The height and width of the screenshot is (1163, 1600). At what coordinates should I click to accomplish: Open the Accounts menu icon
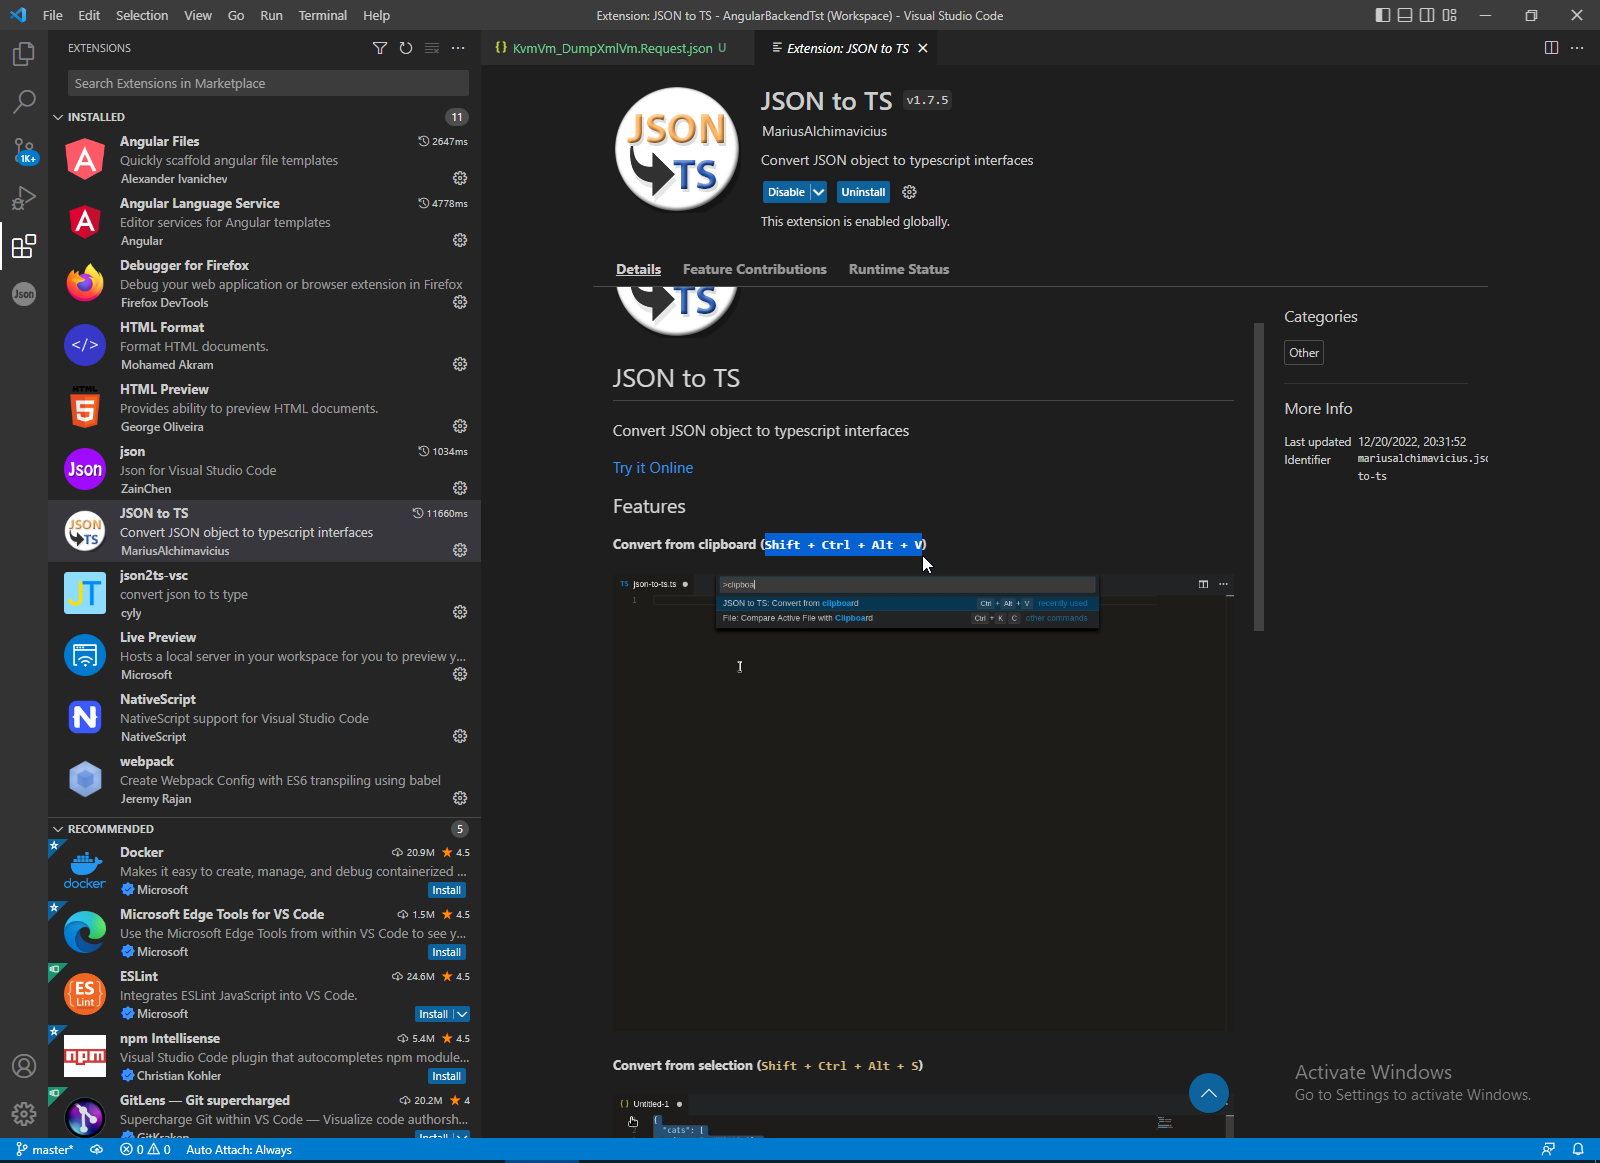pyautogui.click(x=24, y=1066)
